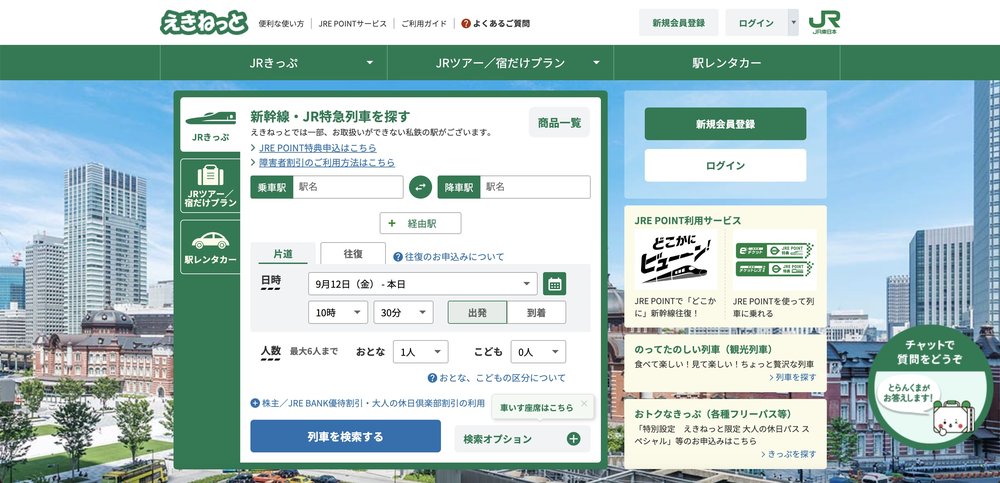Select the JRきっぷ side tab

210,124
